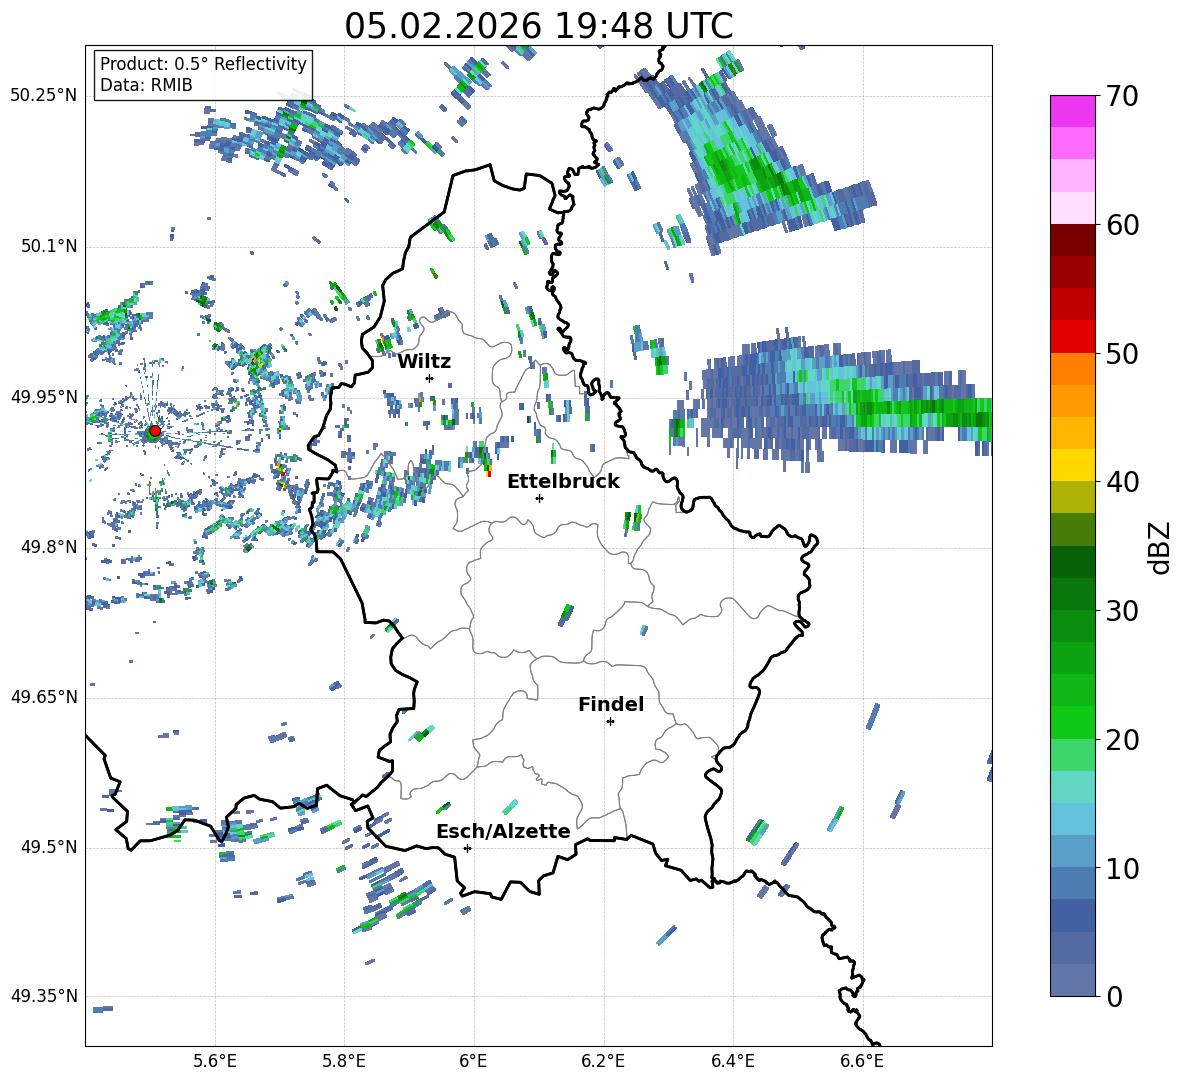This screenshot has width=1184, height=1081.
Task: Click the cross marker below Wiltz
Action: [x=430, y=378]
